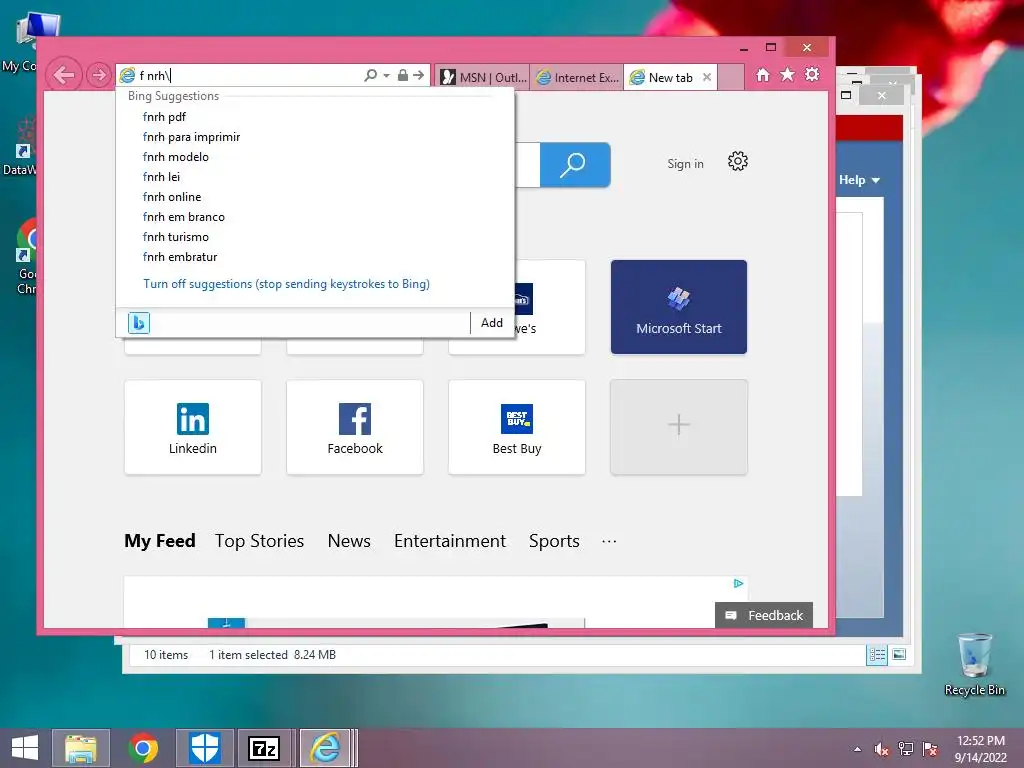Open Favorites star icon

click(788, 74)
